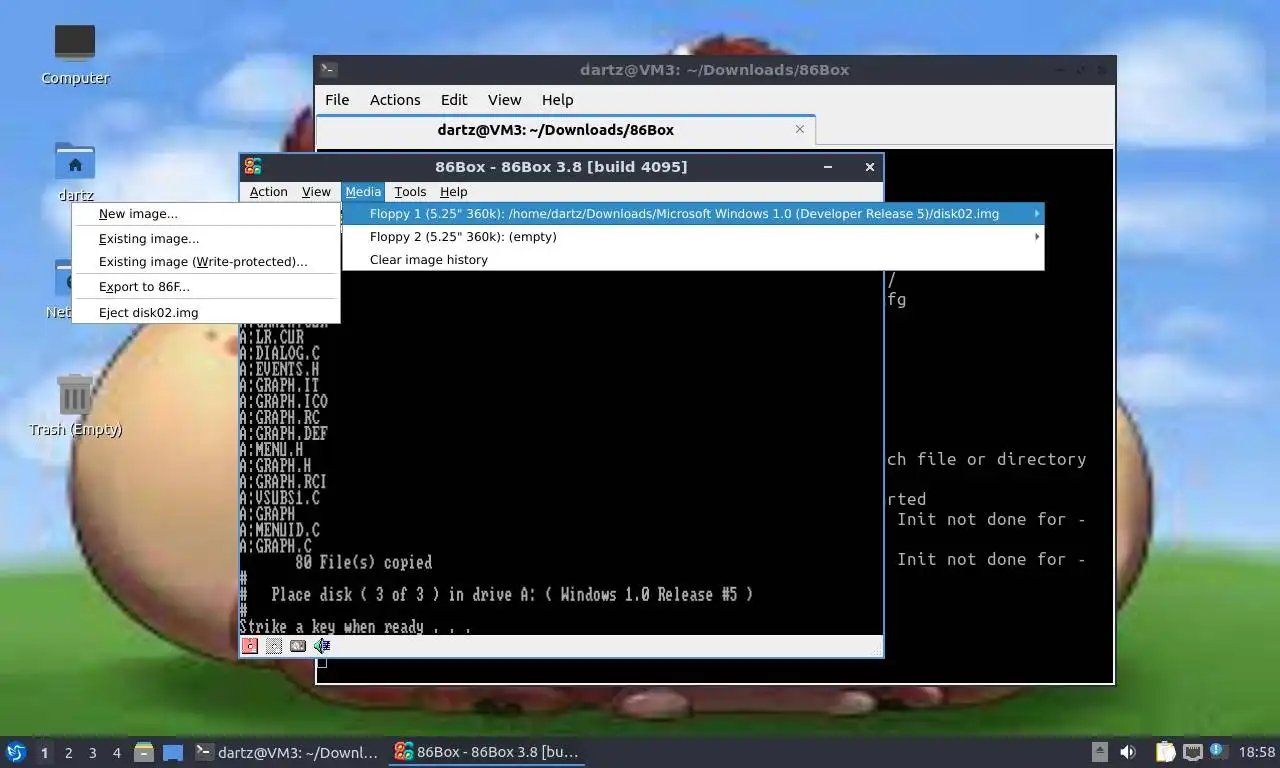Expand the Floppy 1 disk02.img submenu arrow
Viewport: 1280px width, 768px height.
pyautogui.click(x=1036, y=213)
